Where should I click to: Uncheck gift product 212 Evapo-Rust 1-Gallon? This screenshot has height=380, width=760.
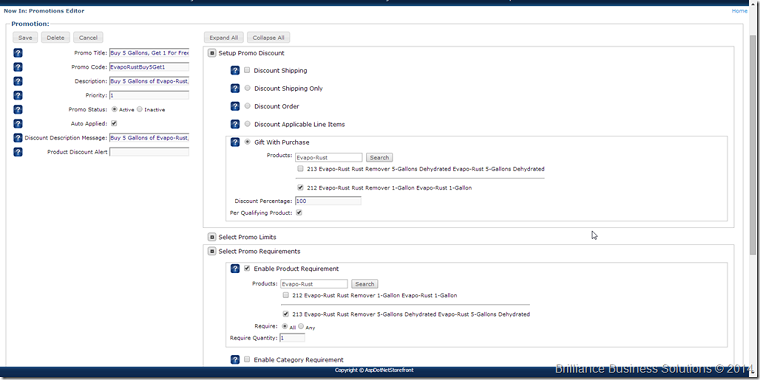click(301, 188)
